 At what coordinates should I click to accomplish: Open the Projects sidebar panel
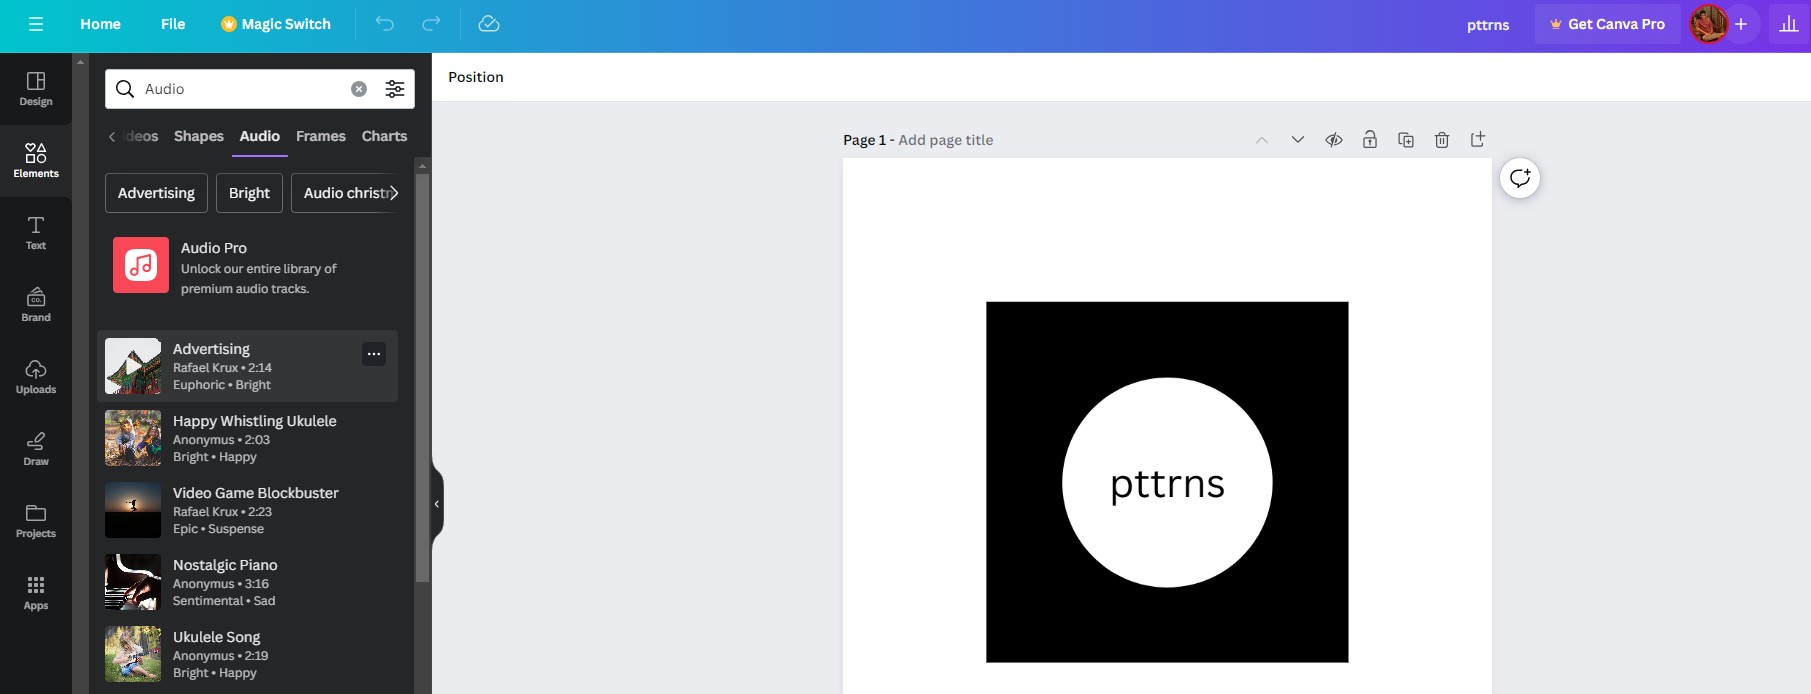36,521
